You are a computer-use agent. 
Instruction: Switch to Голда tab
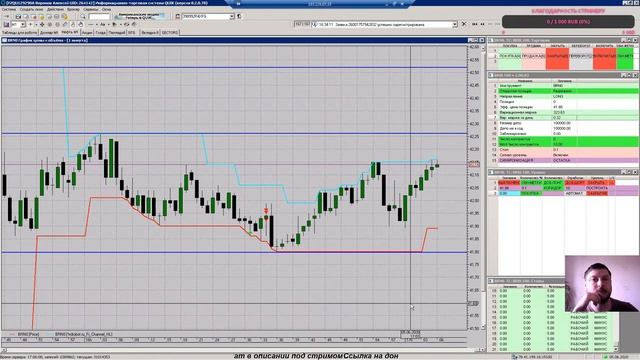point(100,32)
